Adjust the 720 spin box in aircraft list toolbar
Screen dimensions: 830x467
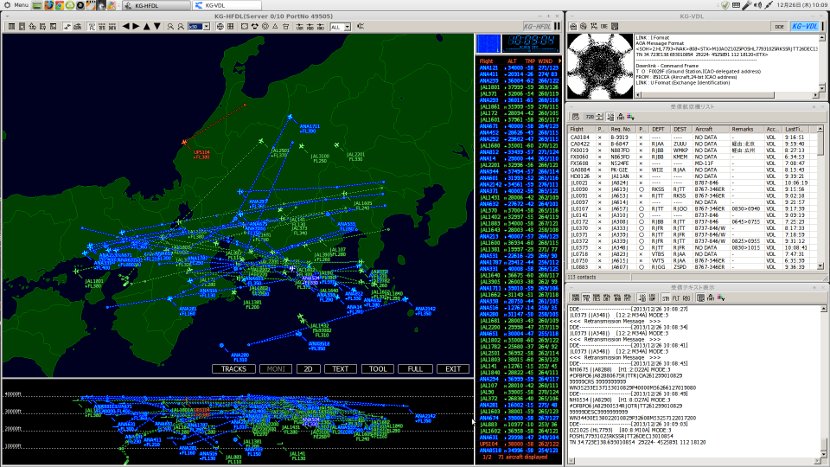coord(593,116)
